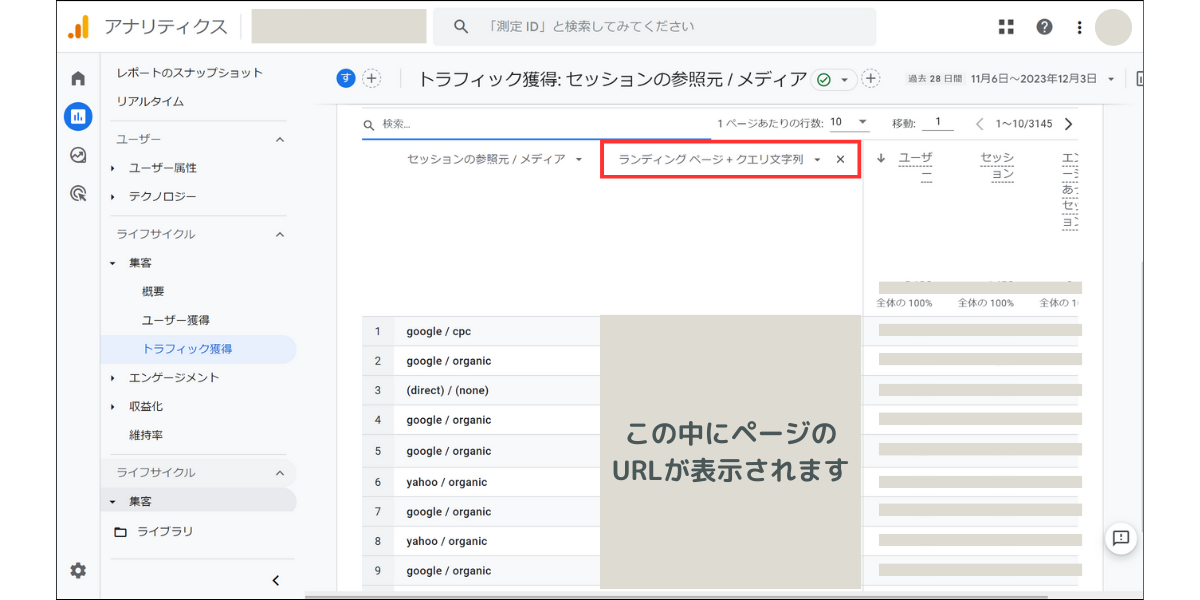Go to previous page of table rows

point(979,124)
